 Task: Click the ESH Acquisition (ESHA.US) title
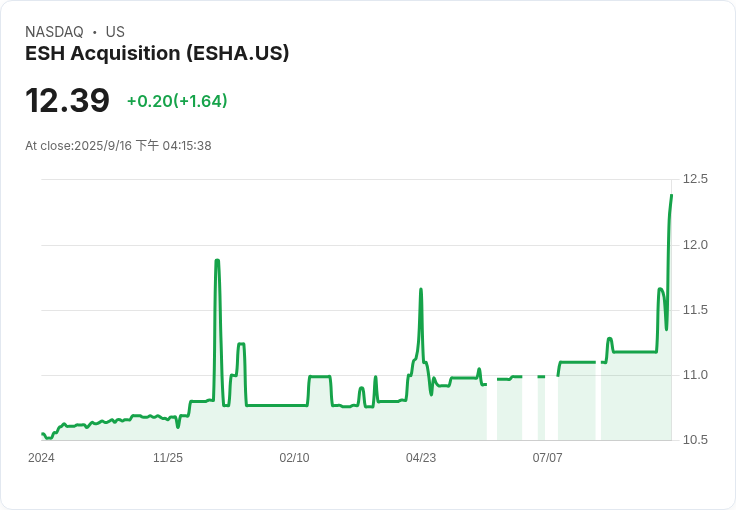[157, 54]
